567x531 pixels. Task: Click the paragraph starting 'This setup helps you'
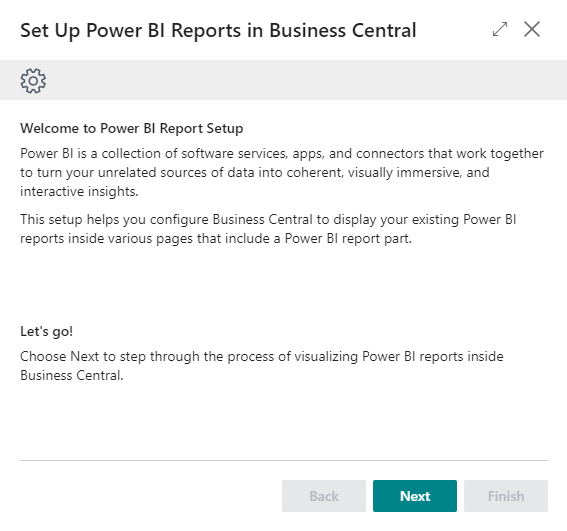268,229
